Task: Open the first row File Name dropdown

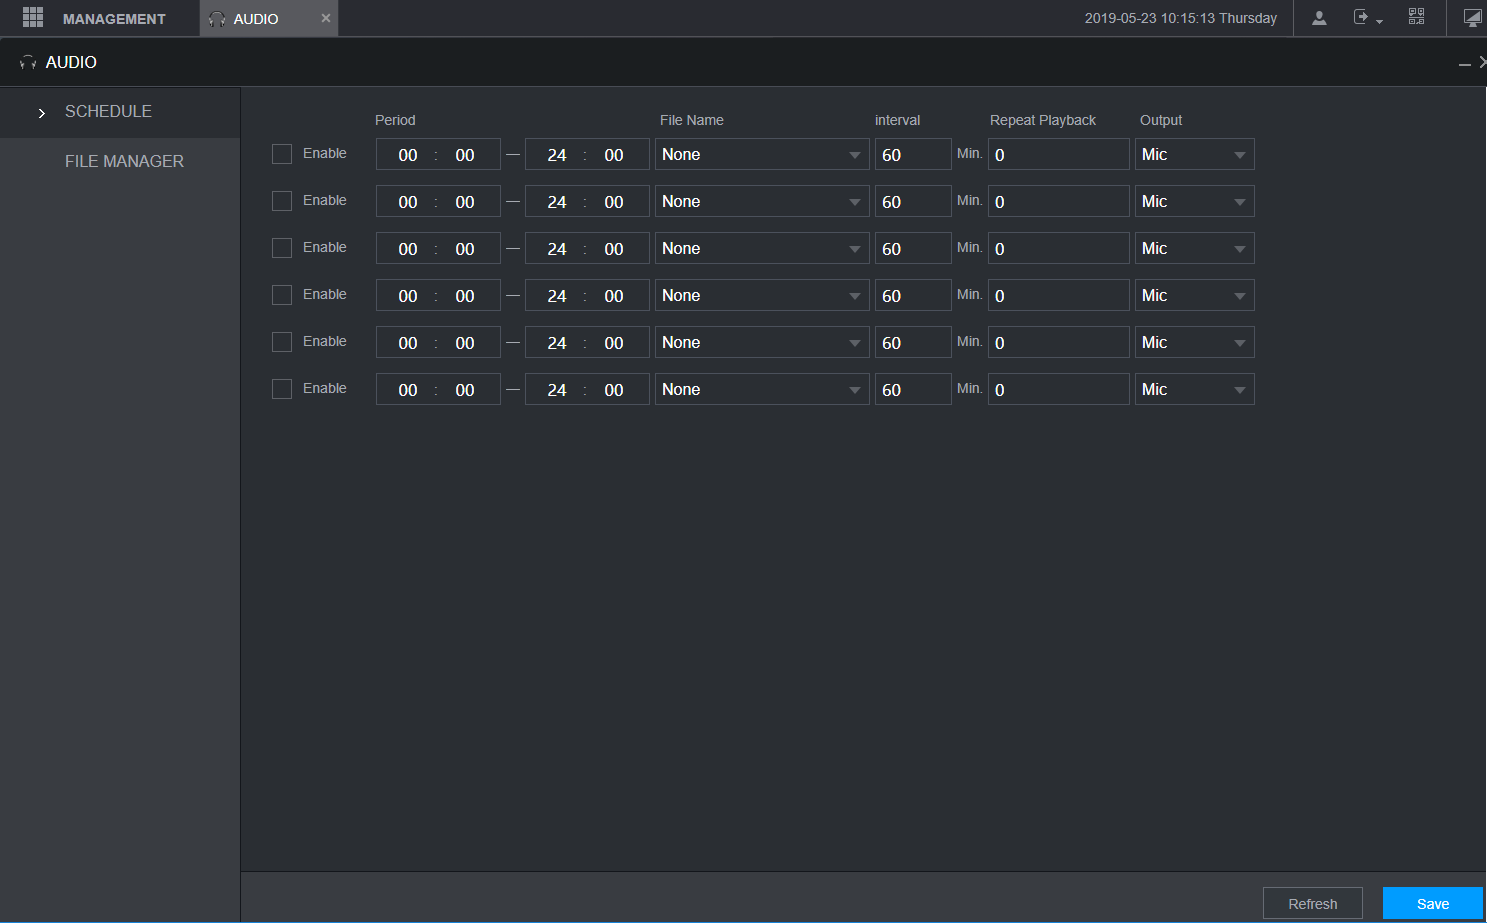Action: click(762, 154)
